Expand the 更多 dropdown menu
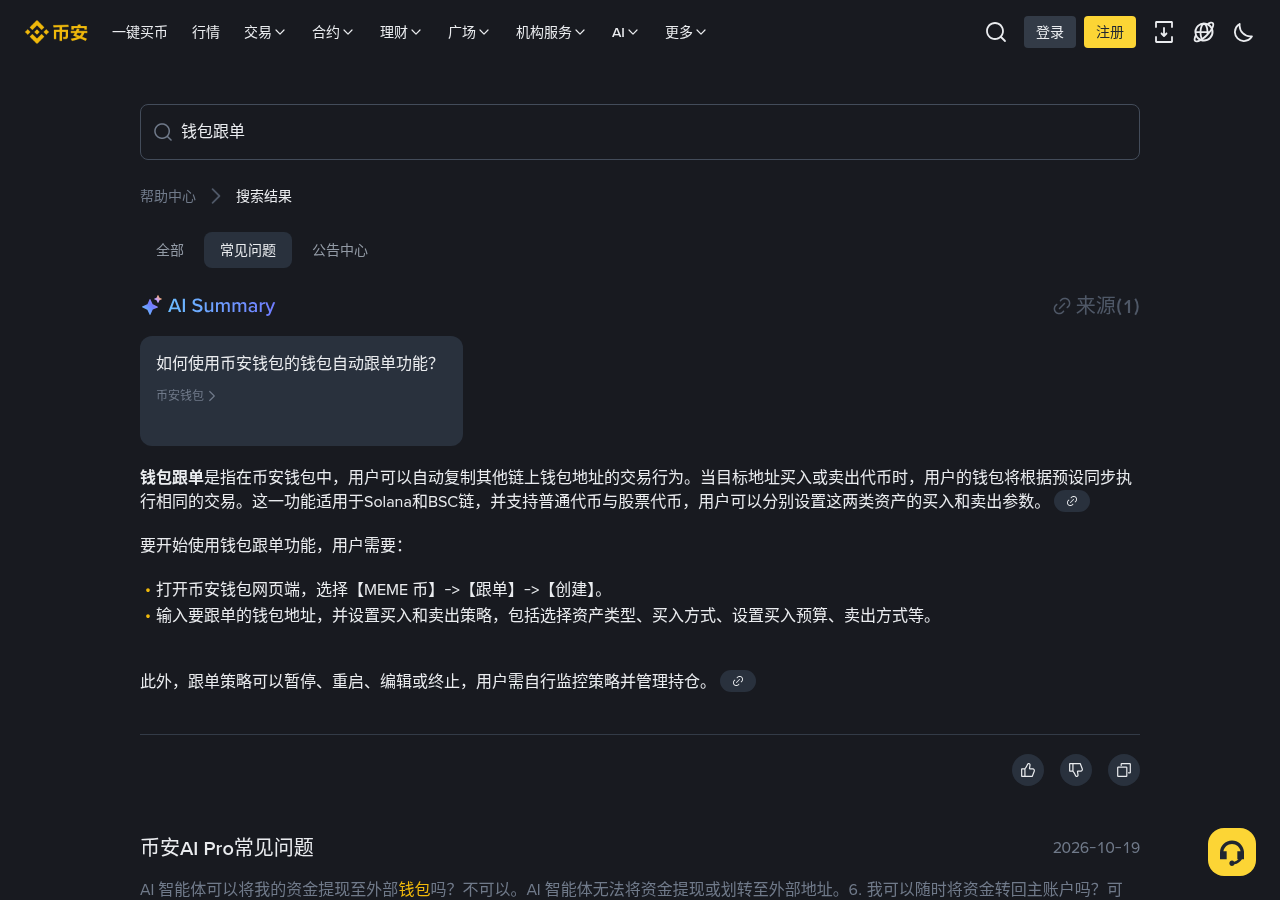1280x900 pixels. click(686, 32)
